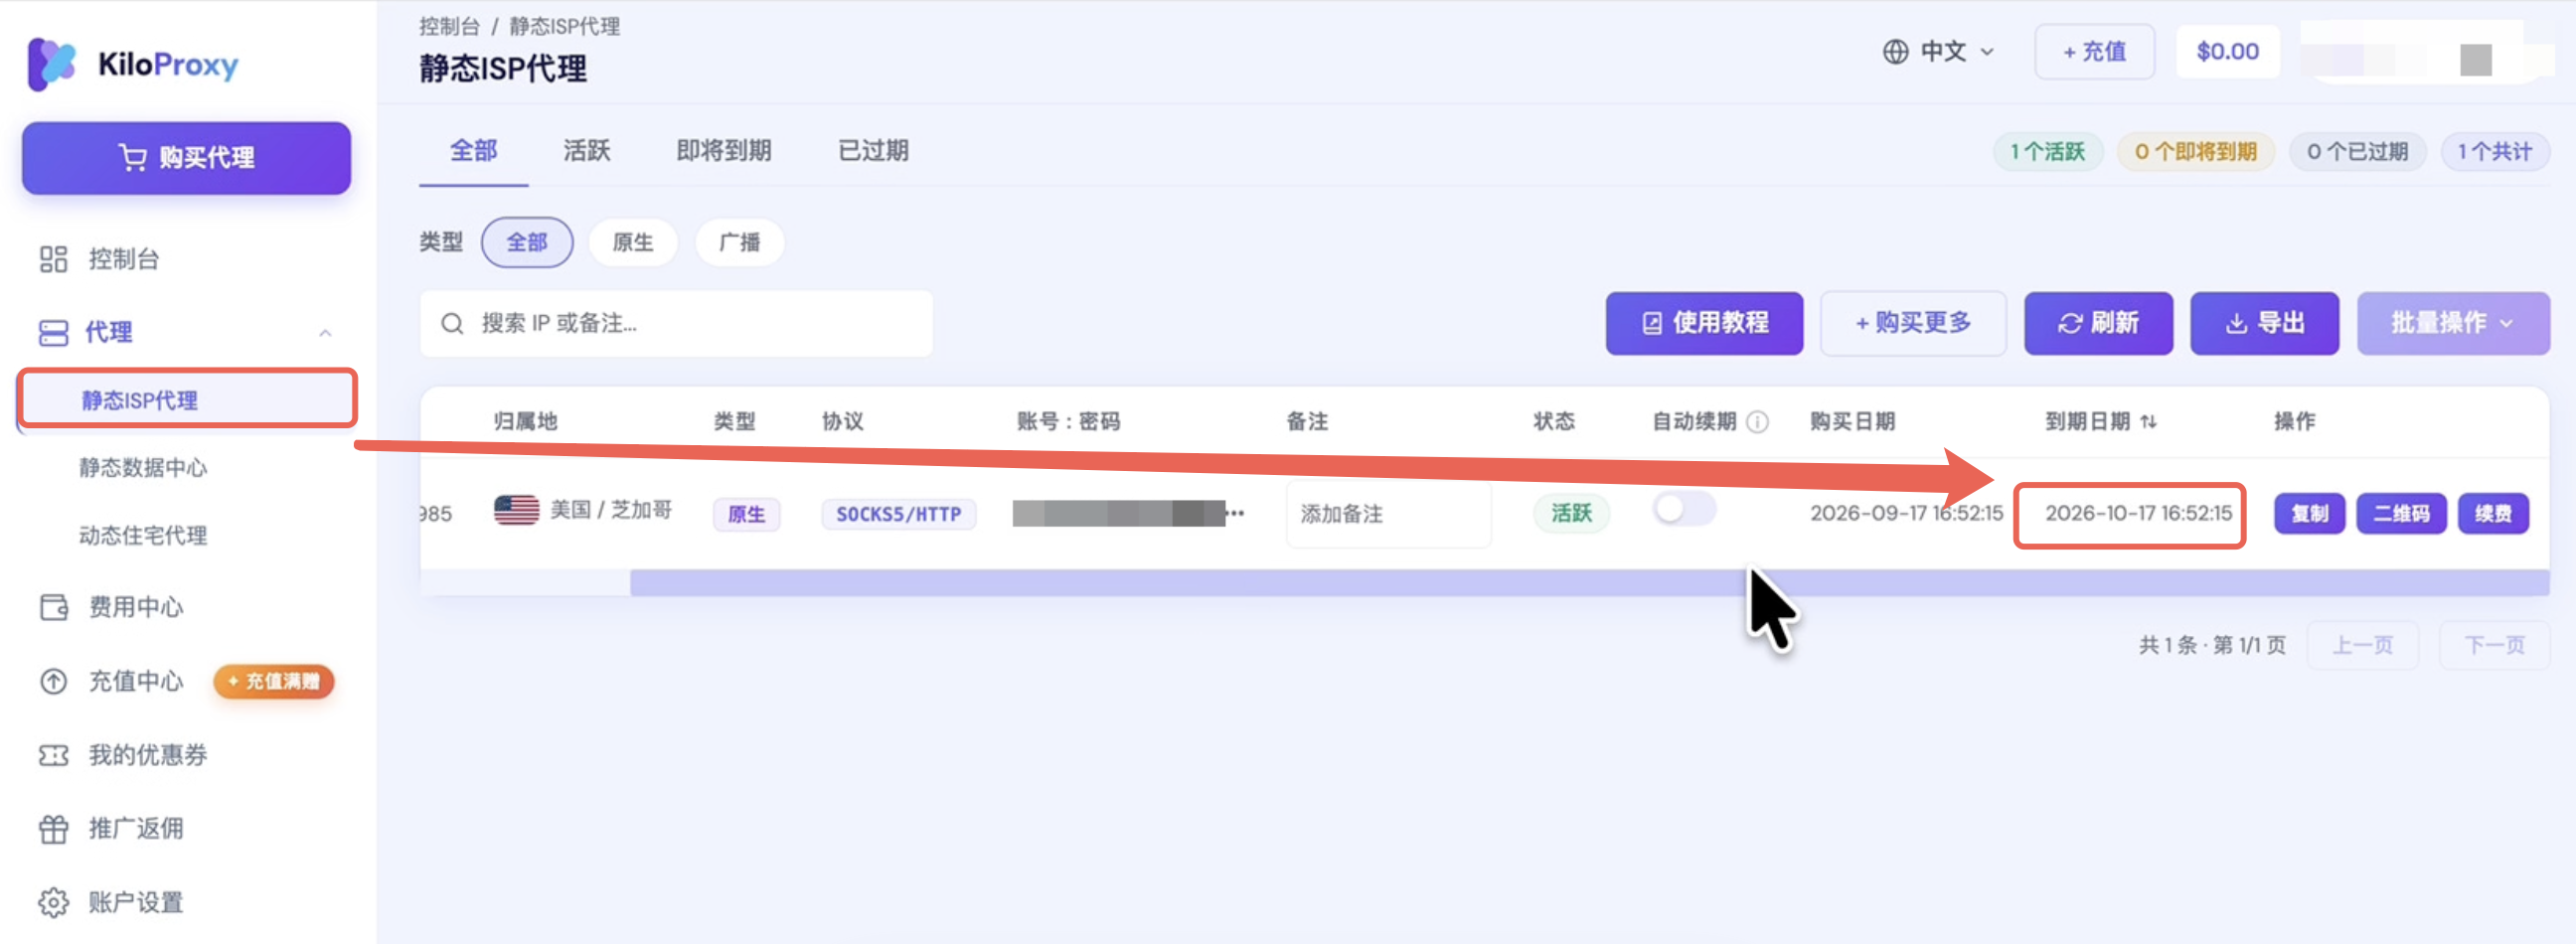
Task: Click the shopping cart icon in 购买代理
Action: coord(132,157)
